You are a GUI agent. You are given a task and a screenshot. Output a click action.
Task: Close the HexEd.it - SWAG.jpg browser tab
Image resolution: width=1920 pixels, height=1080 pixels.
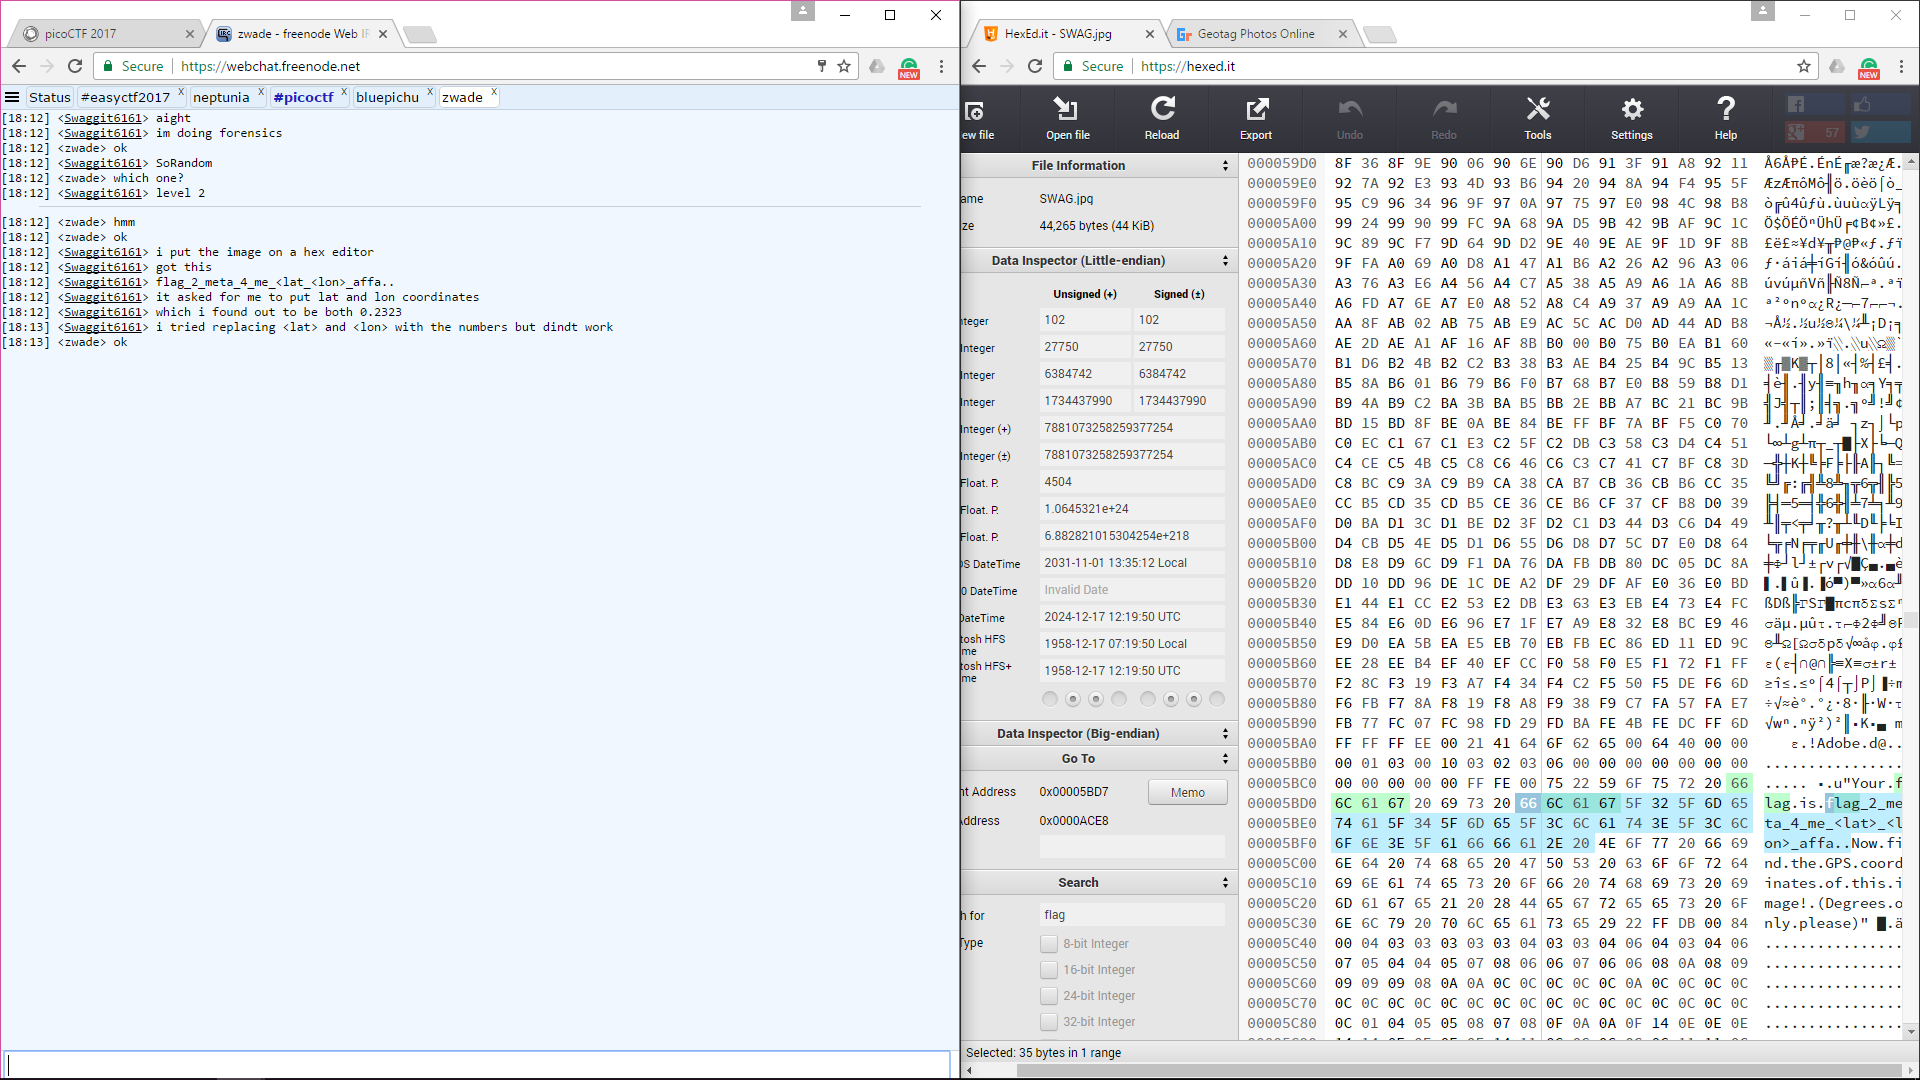click(x=1150, y=34)
